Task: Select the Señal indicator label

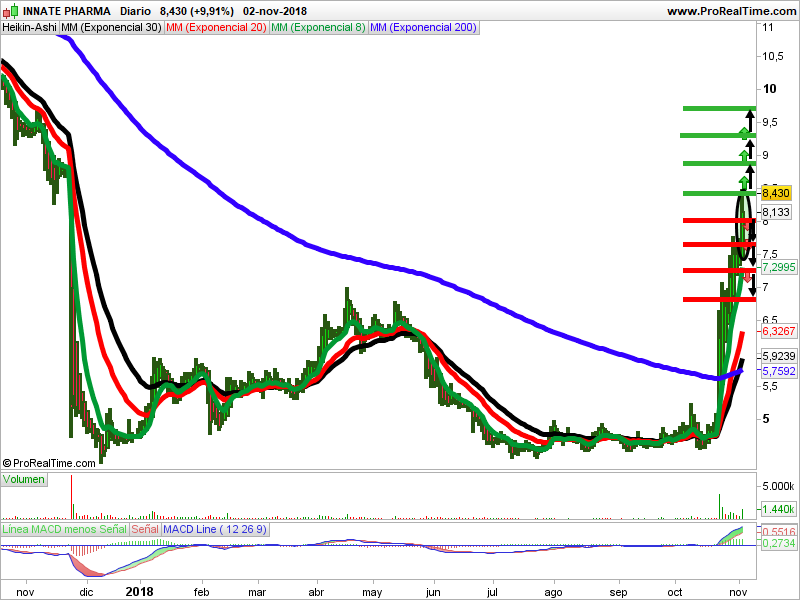Action: pos(145,530)
